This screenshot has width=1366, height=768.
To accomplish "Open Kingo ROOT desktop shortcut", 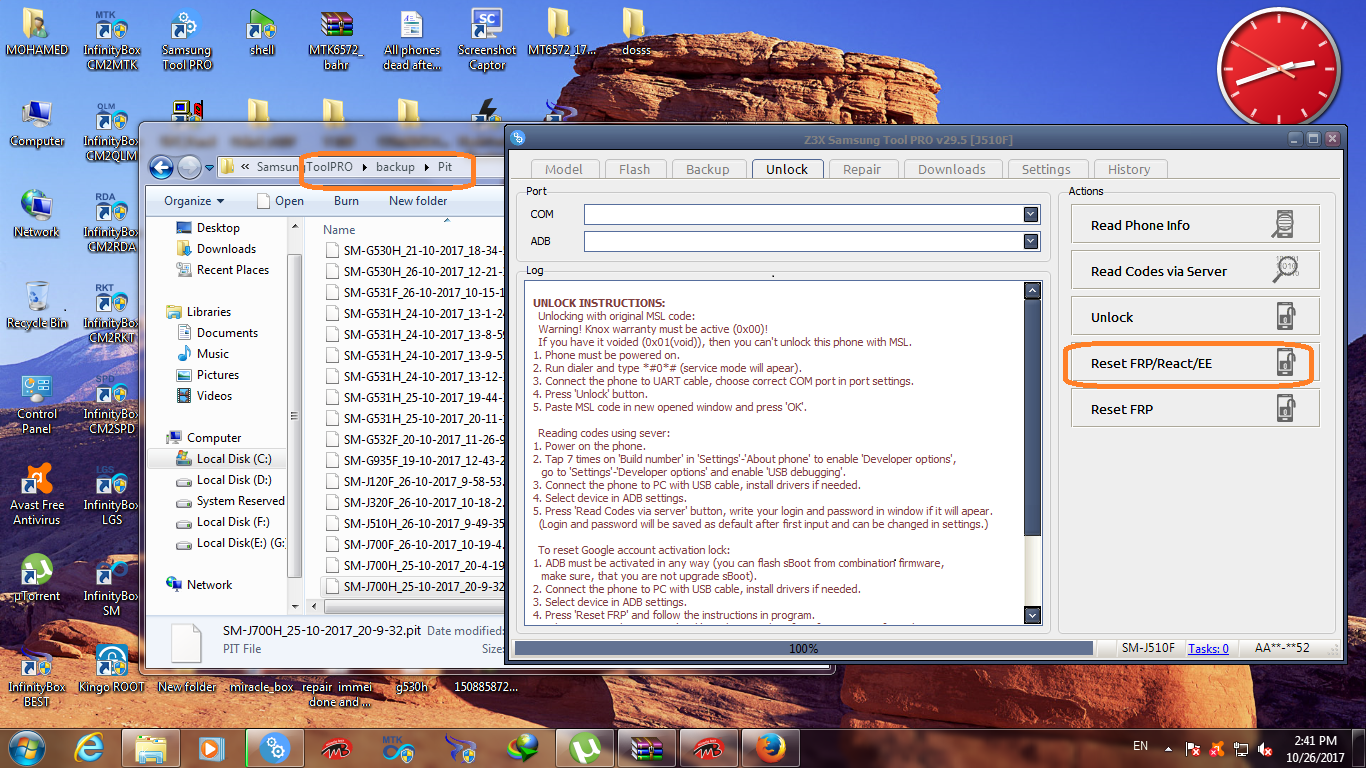I will tap(111, 669).
